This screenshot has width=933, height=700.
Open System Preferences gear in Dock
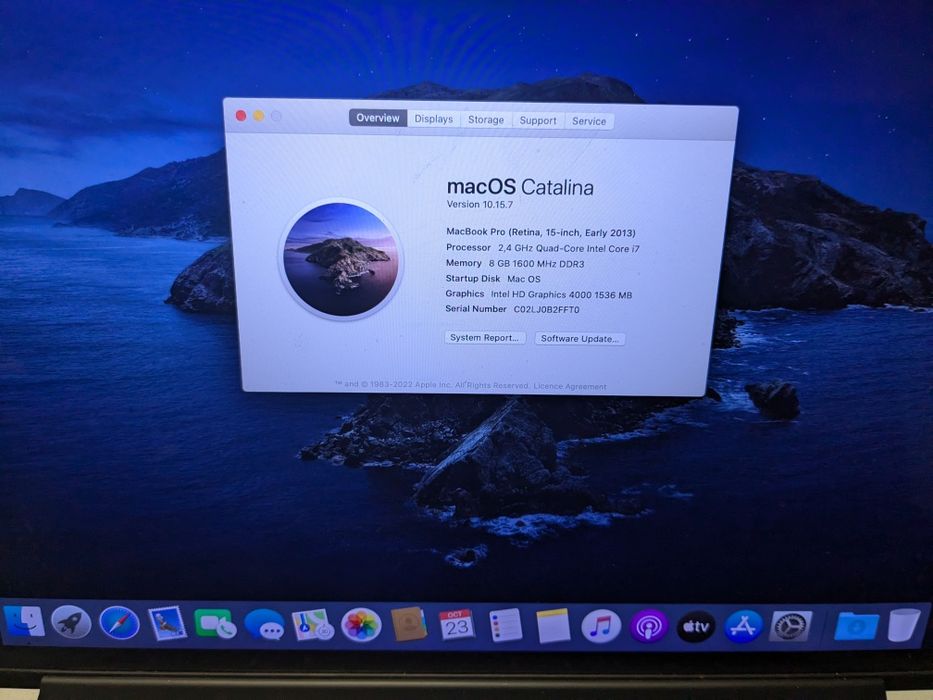(791, 626)
